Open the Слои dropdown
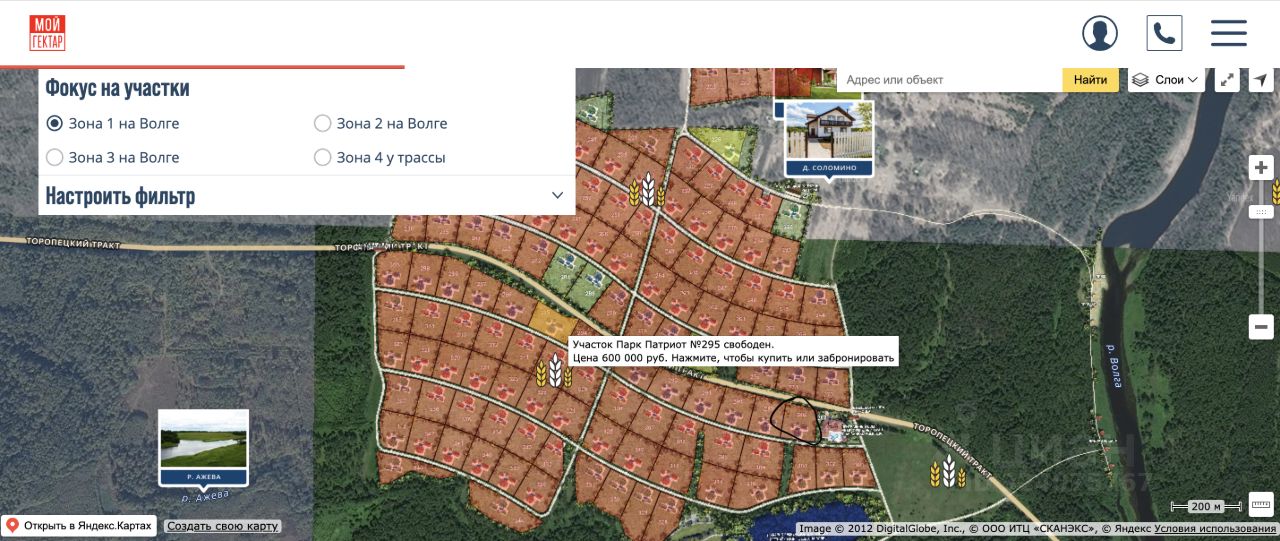The width and height of the screenshot is (1280, 541). click(x=1166, y=80)
